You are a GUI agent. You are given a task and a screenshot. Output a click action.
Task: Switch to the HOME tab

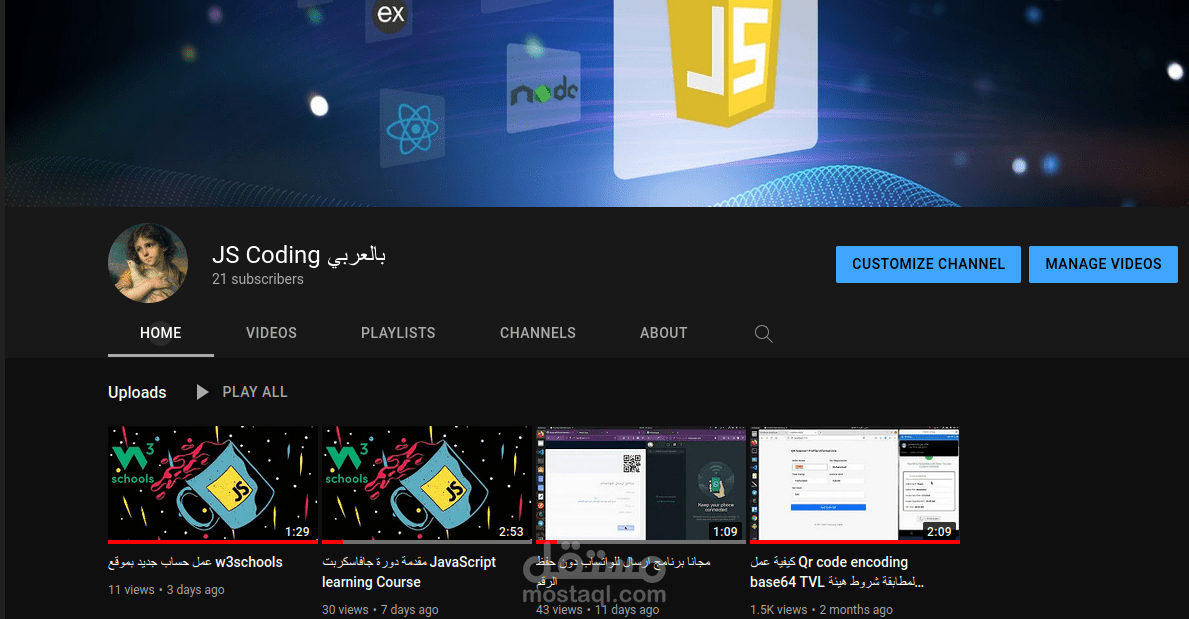pos(161,333)
